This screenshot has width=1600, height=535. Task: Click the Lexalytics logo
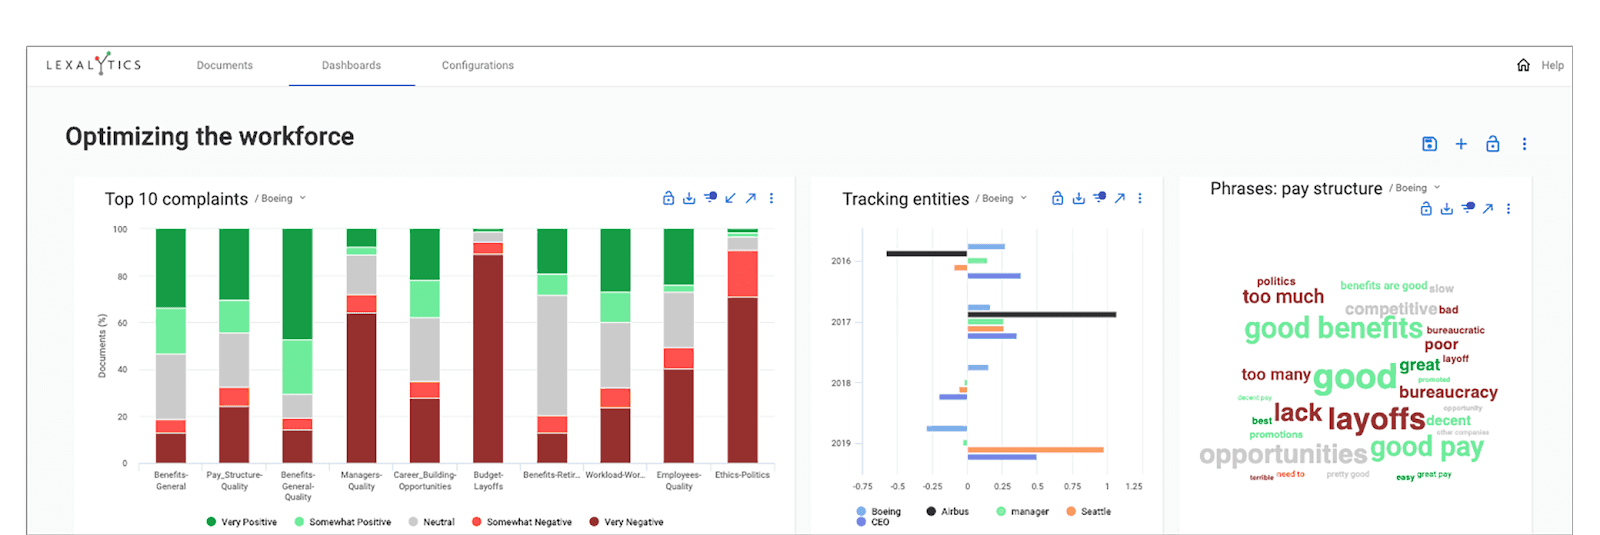point(94,64)
